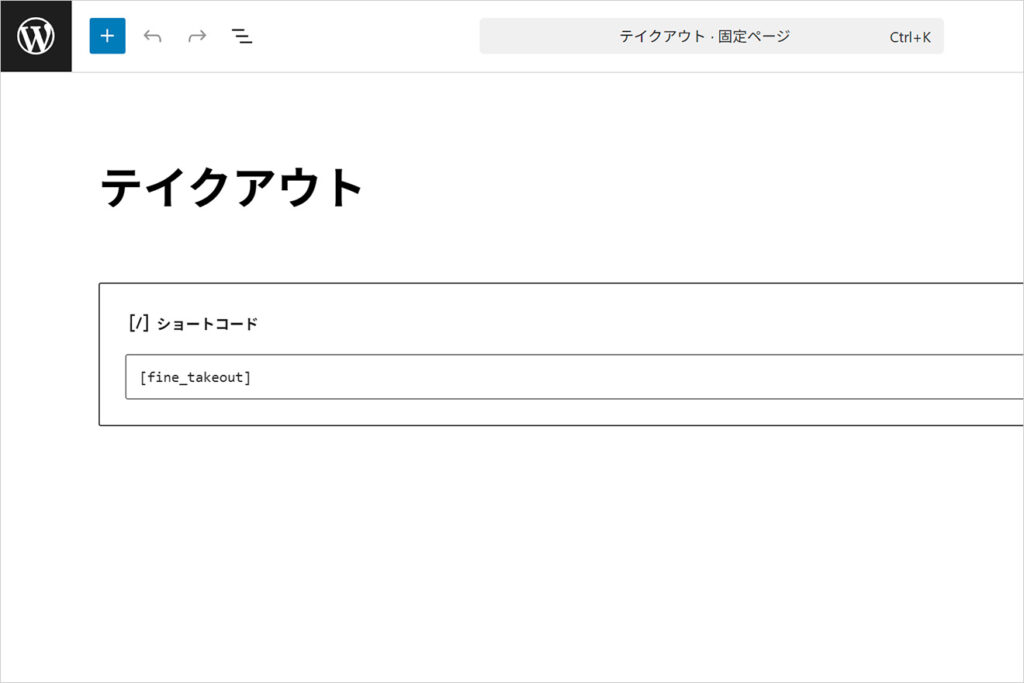
Task: Click empty area right of the ショートコード label
Action: [600, 323]
